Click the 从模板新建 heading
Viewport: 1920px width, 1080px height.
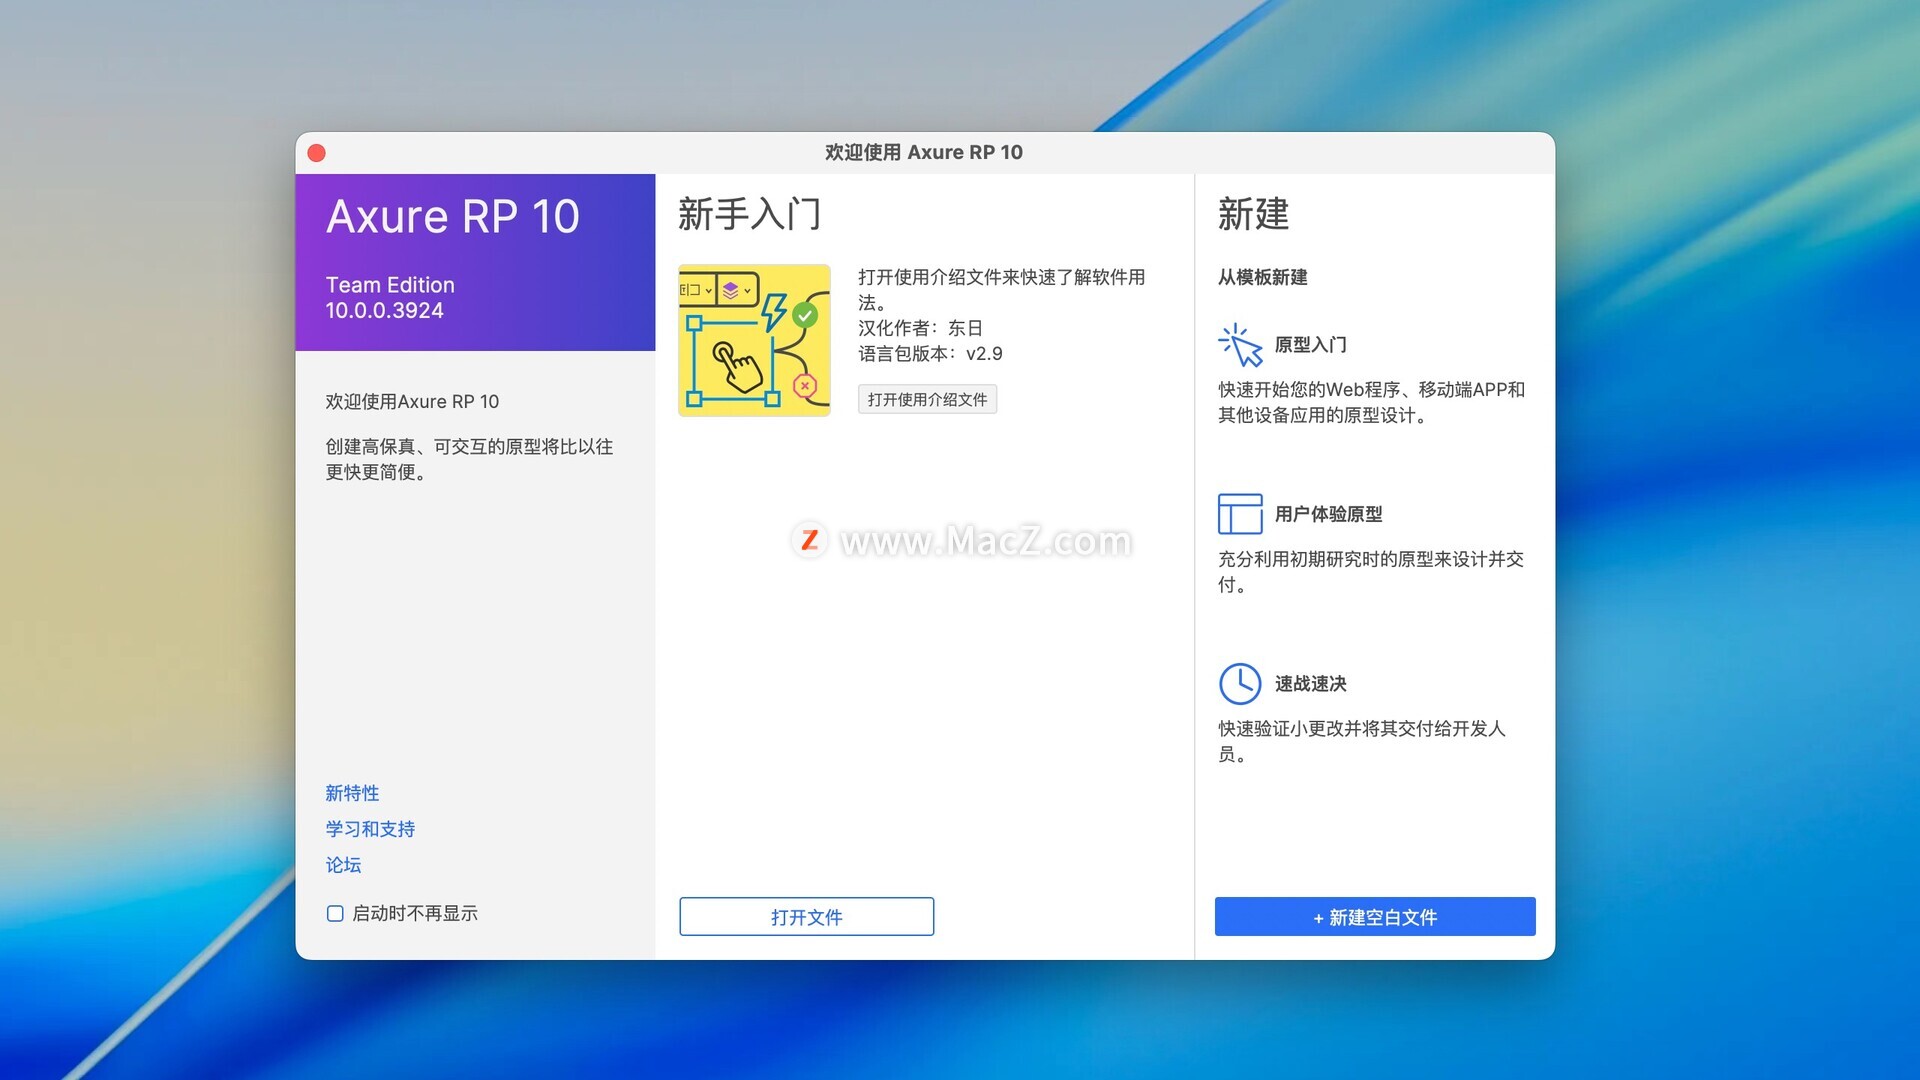(1262, 277)
